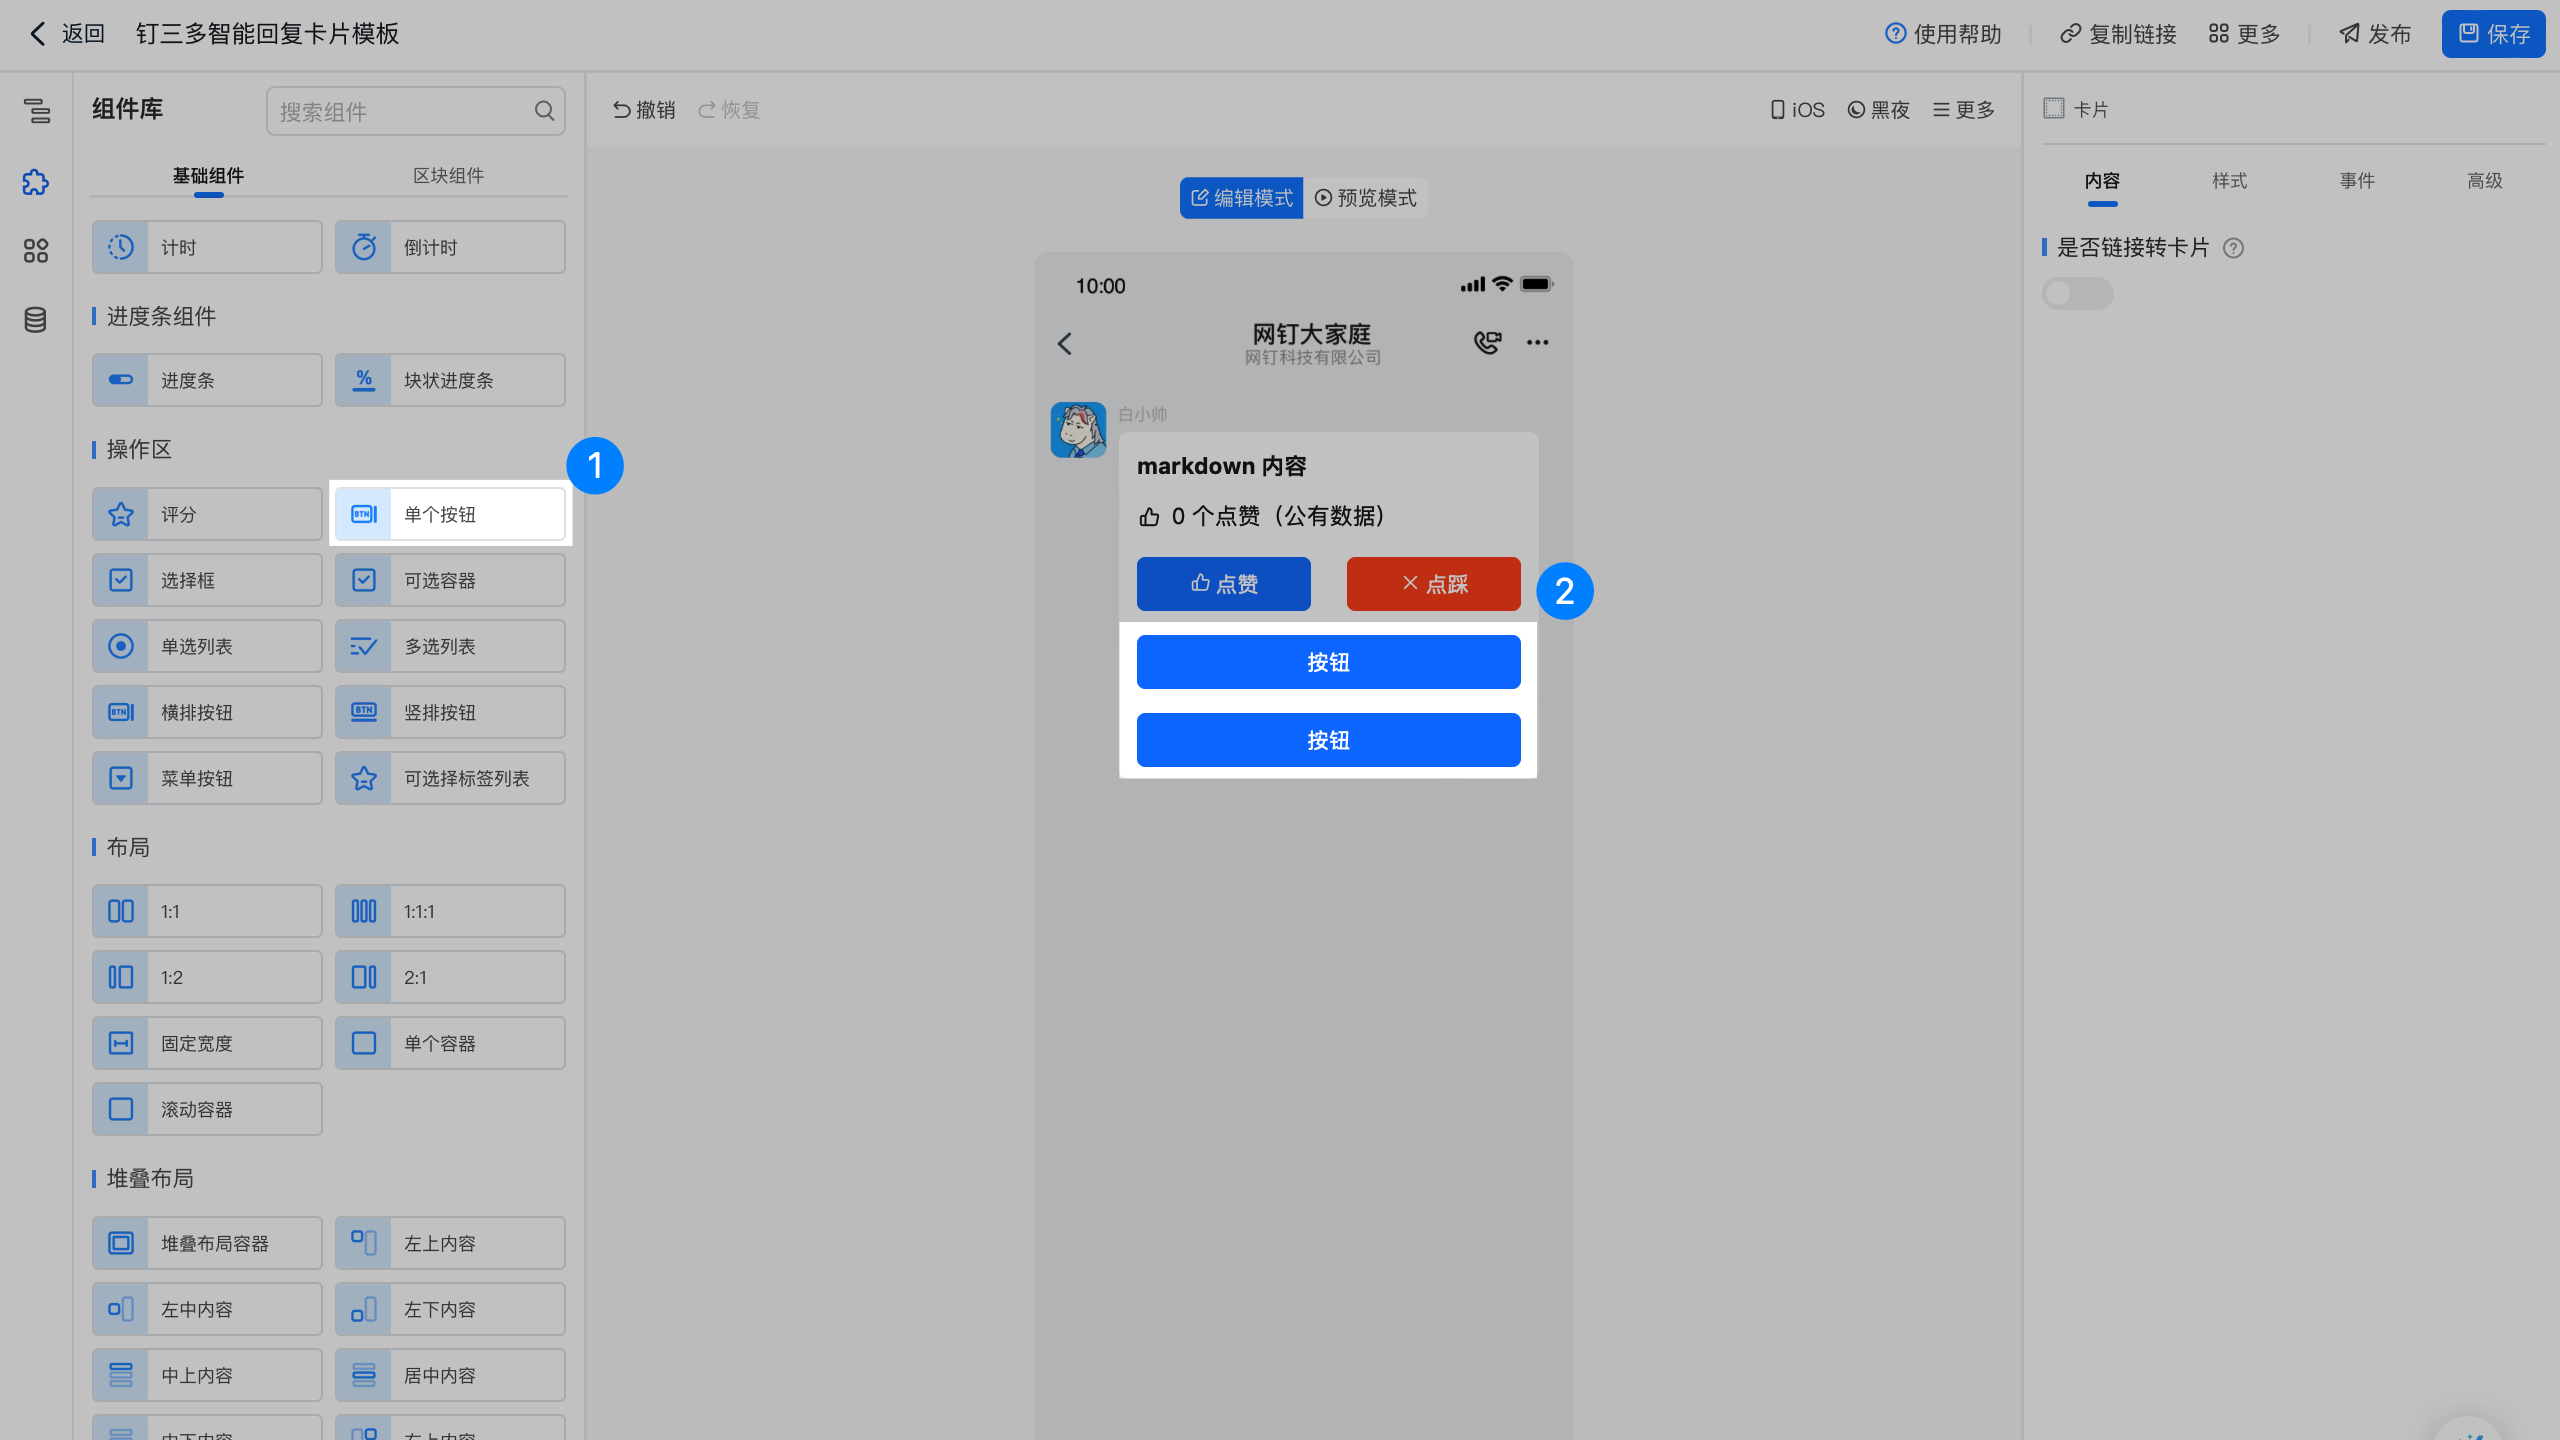This screenshot has height=1440, width=2560.
Task: Click the phone call icon in chat header
Action: pyautogui.click(x=1487, y=343)
